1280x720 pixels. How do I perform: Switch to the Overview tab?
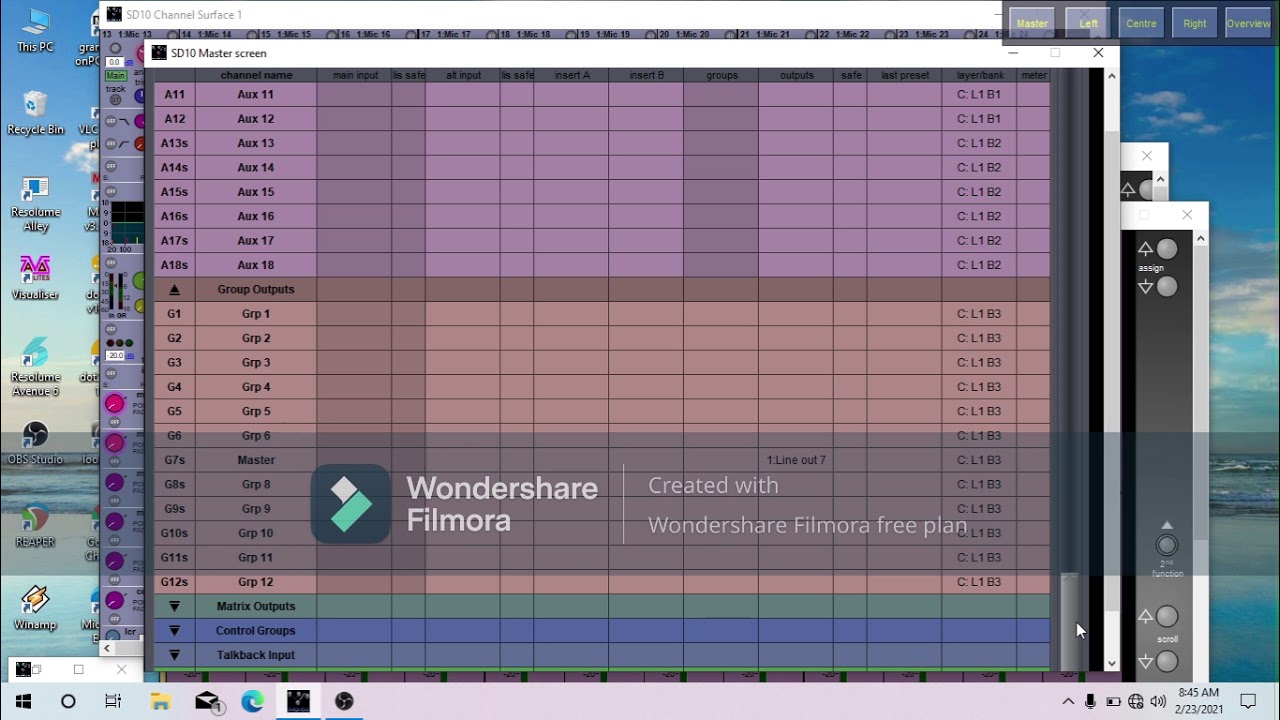(1248, 23)
